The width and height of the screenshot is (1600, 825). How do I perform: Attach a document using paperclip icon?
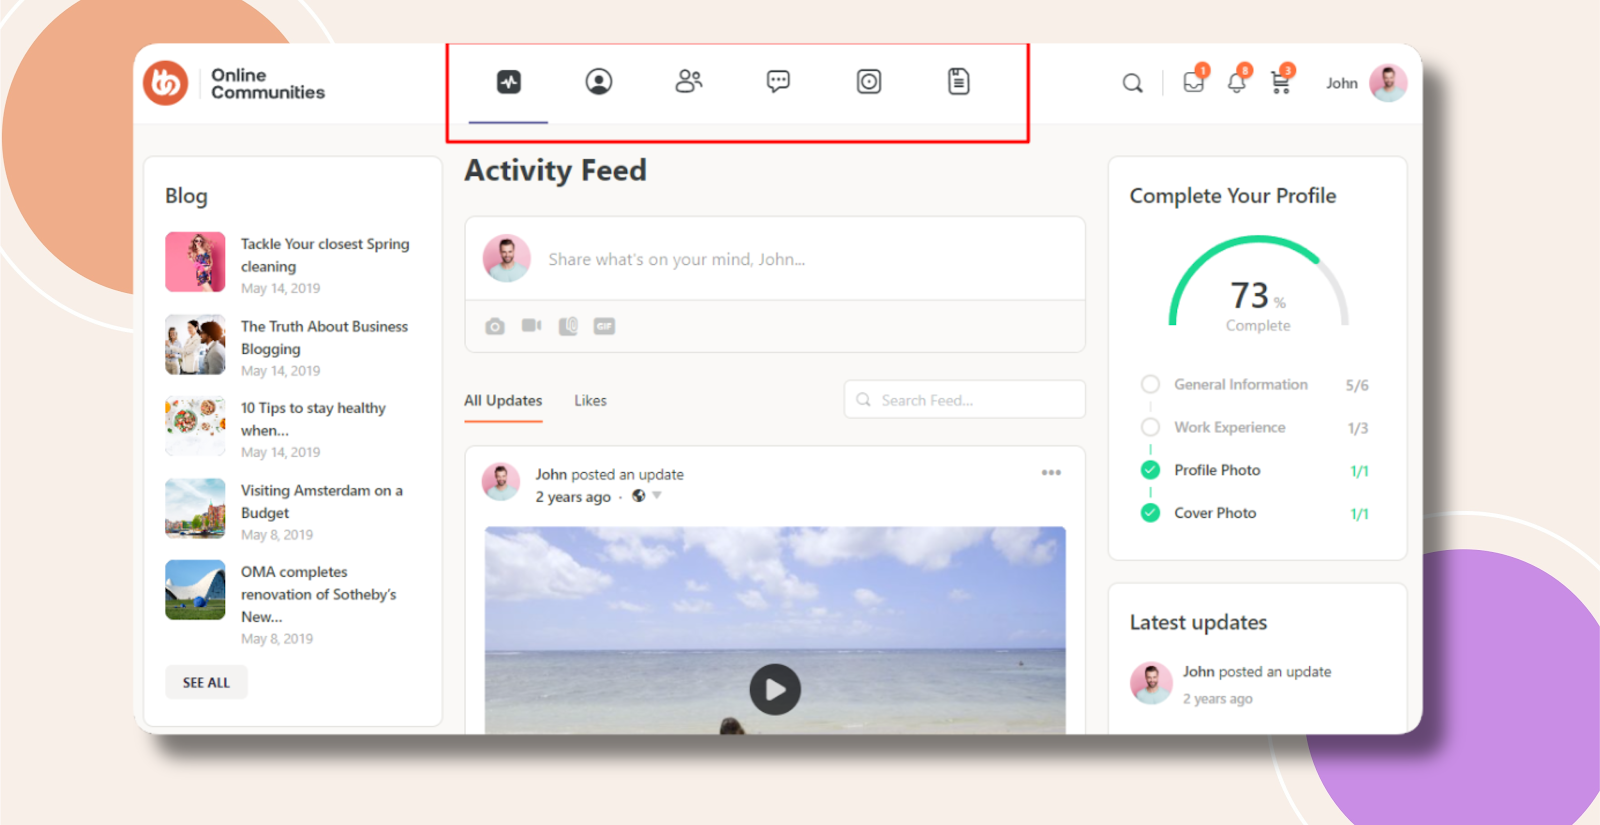(x=568, y=326)
